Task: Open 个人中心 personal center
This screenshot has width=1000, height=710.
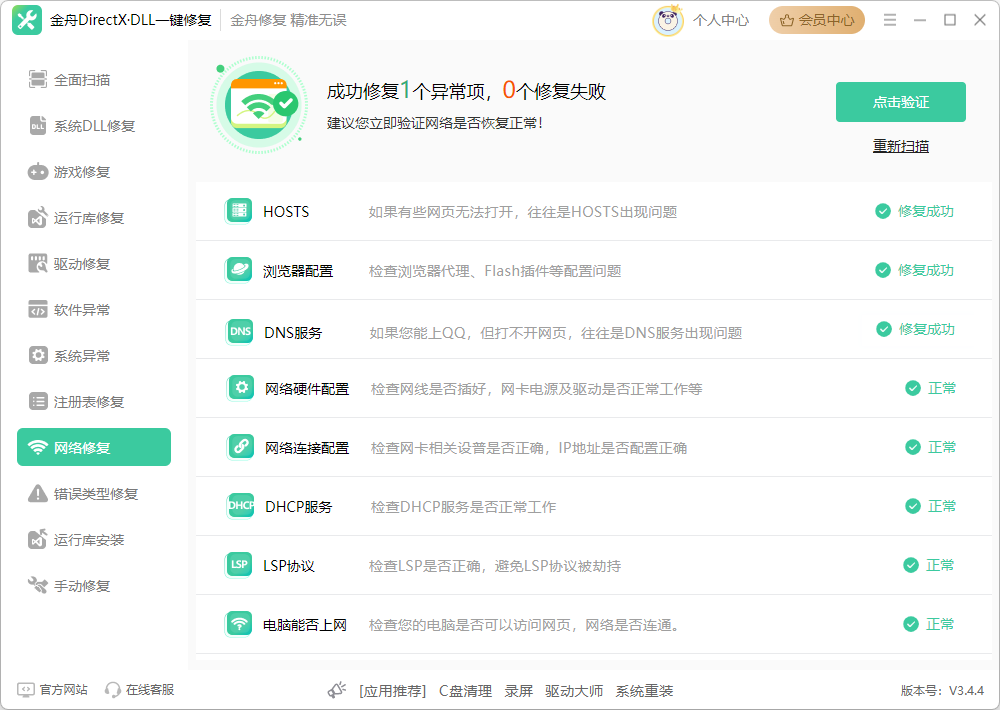Action: tap(721, 20)
